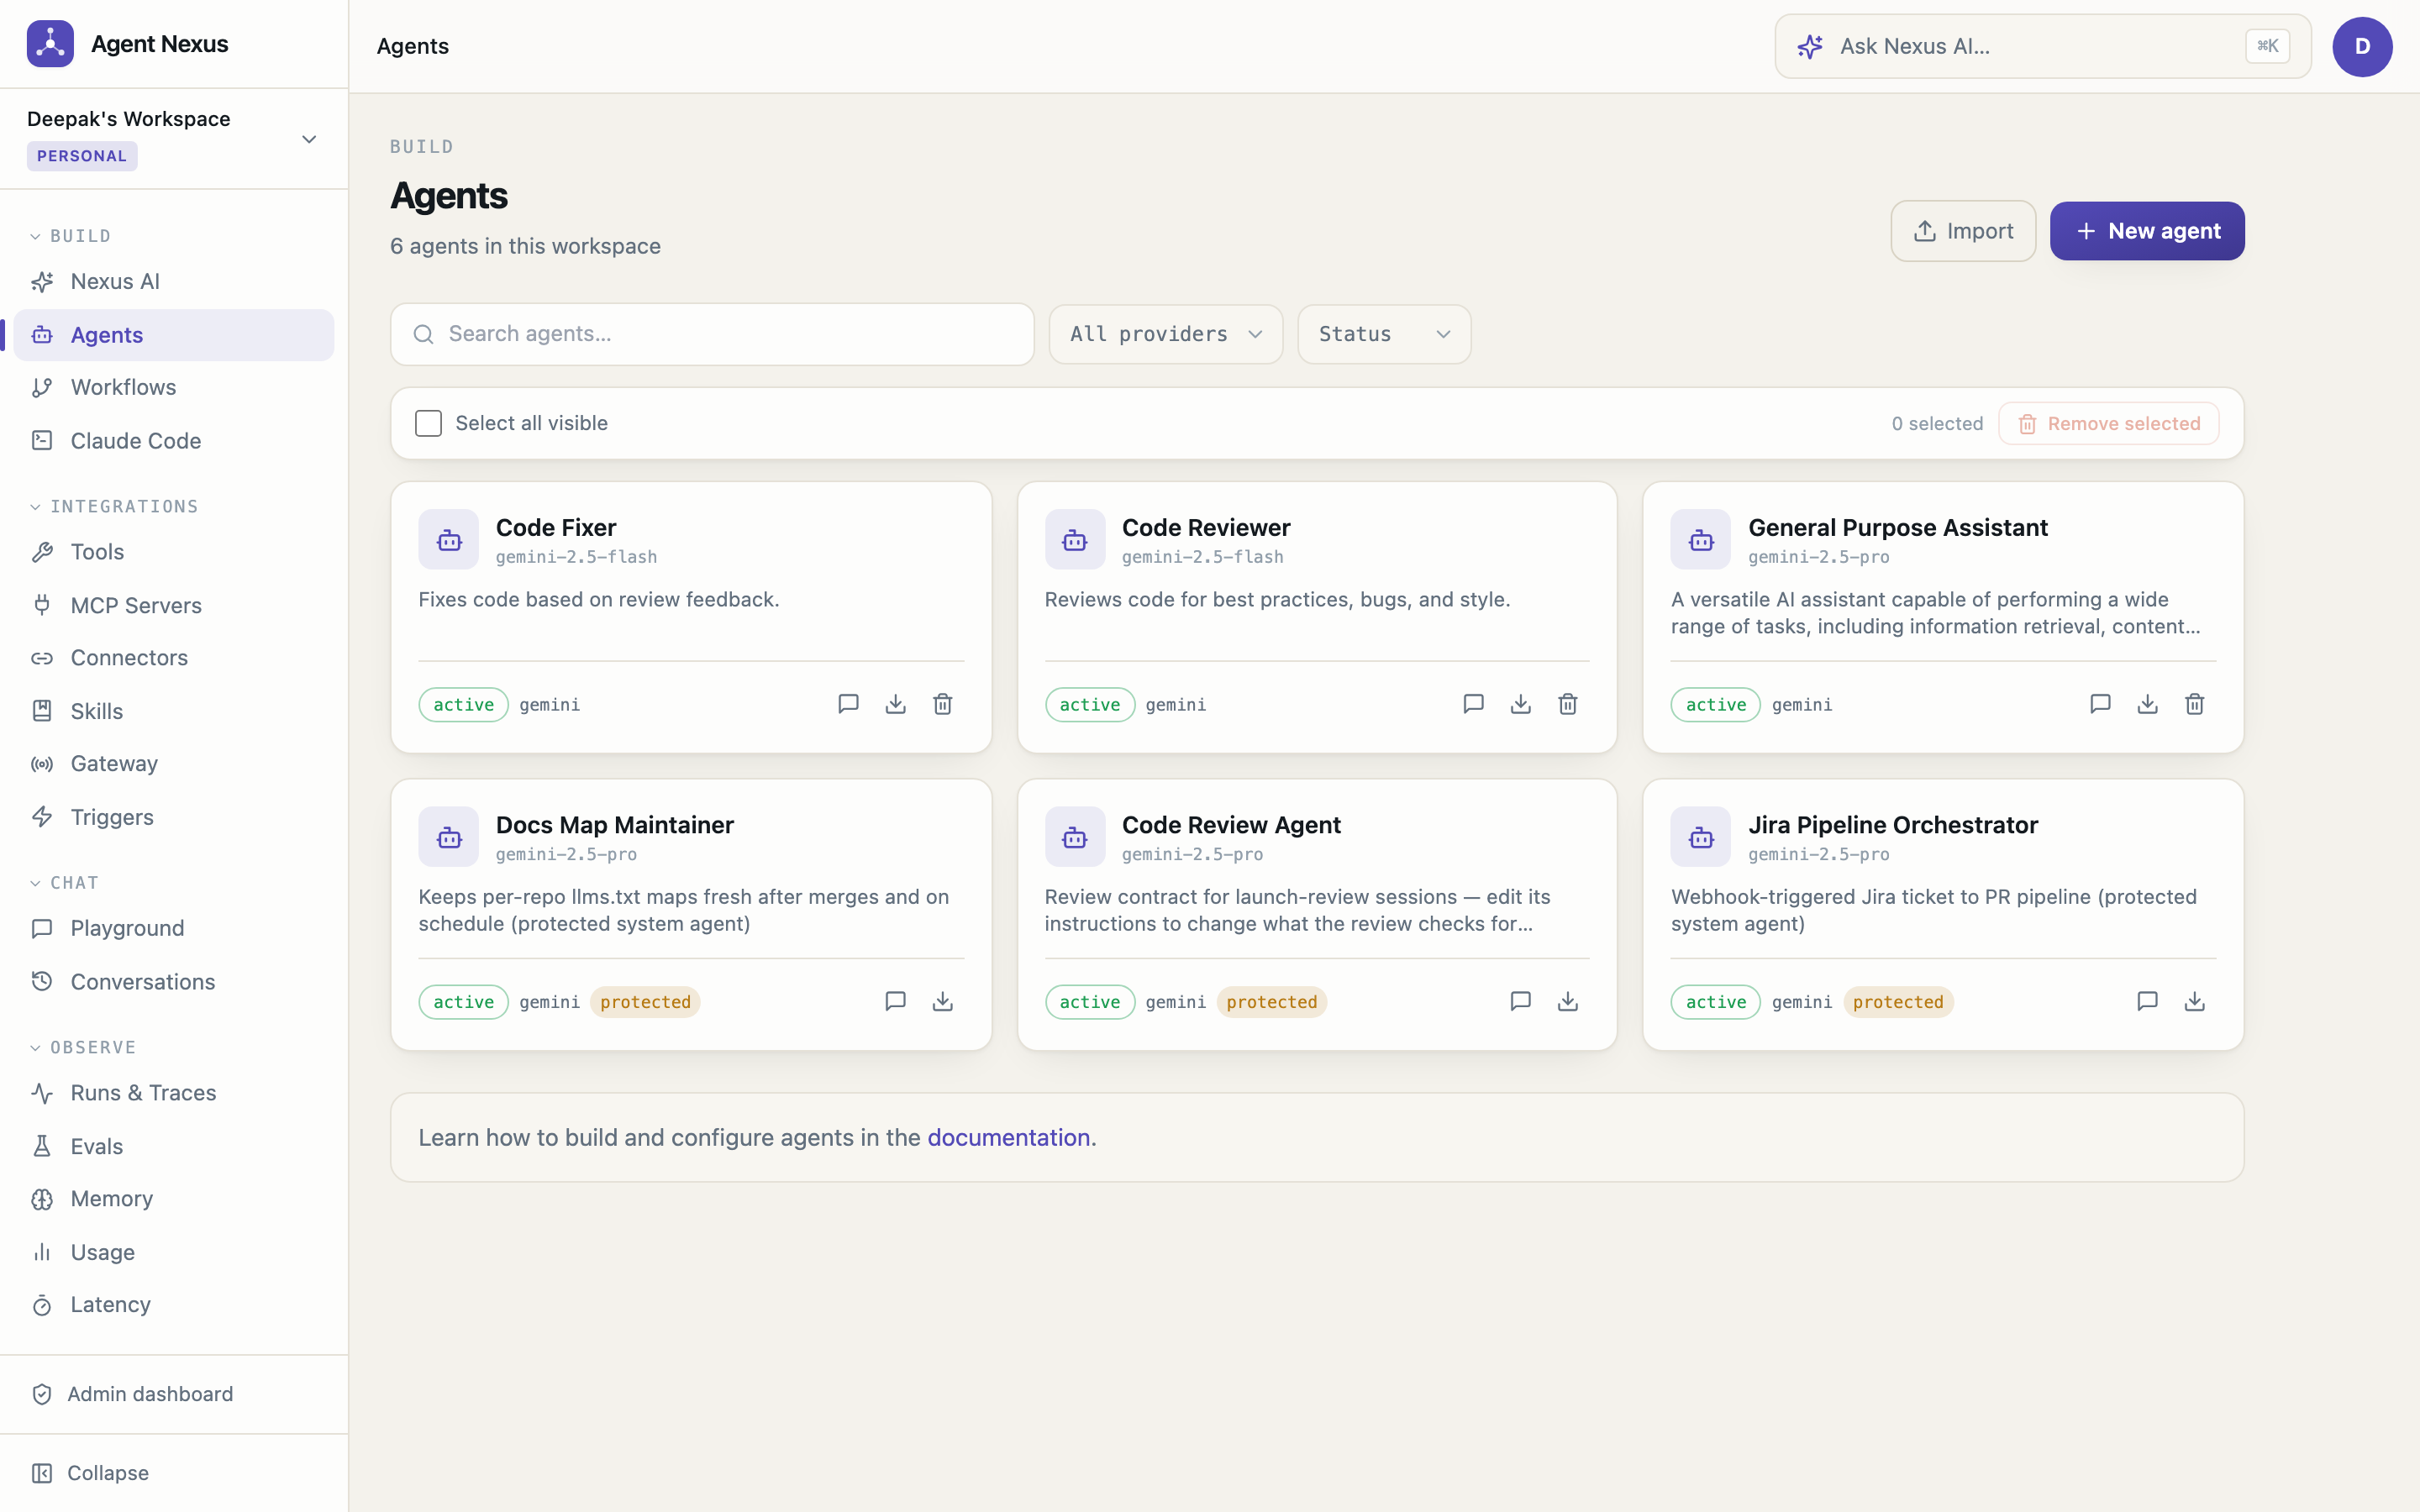This screenshot has width=2420, height=1512.
Task: Go to Connectors page
Action: coord(174,658)
